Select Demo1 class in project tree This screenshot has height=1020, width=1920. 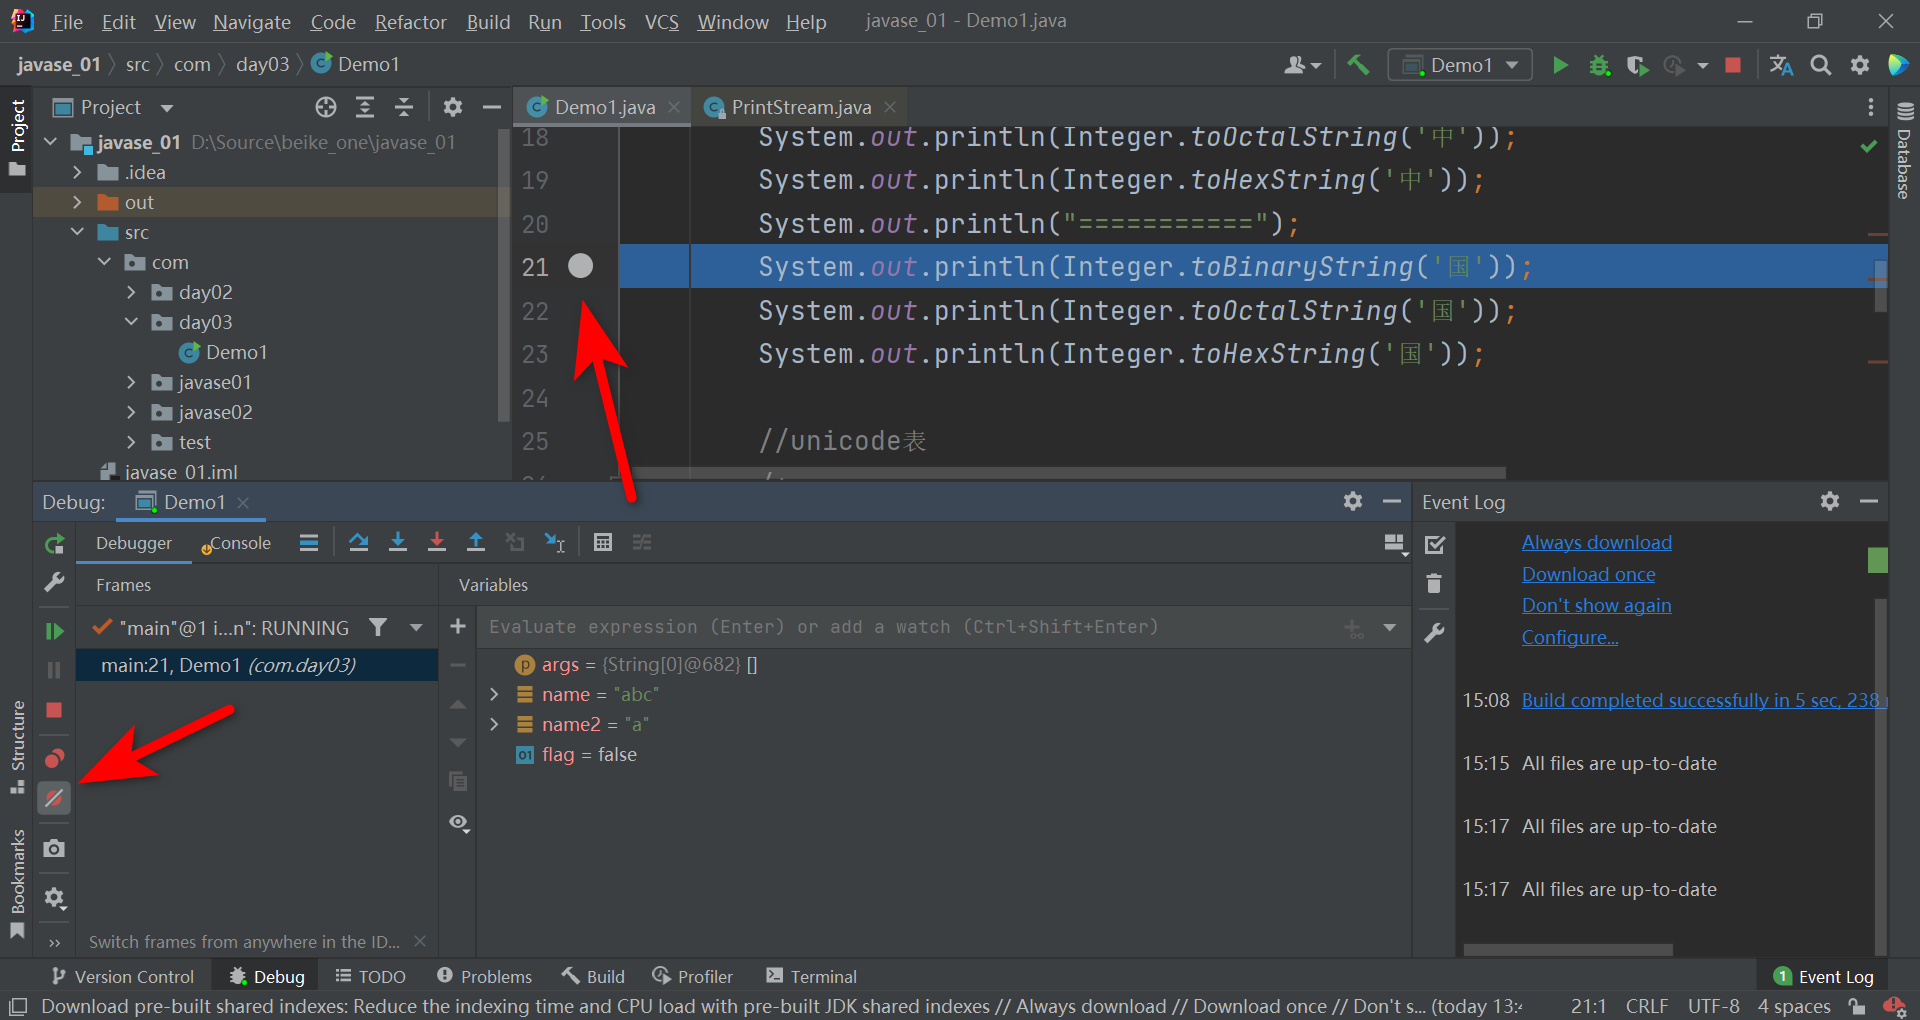[235, 352]
